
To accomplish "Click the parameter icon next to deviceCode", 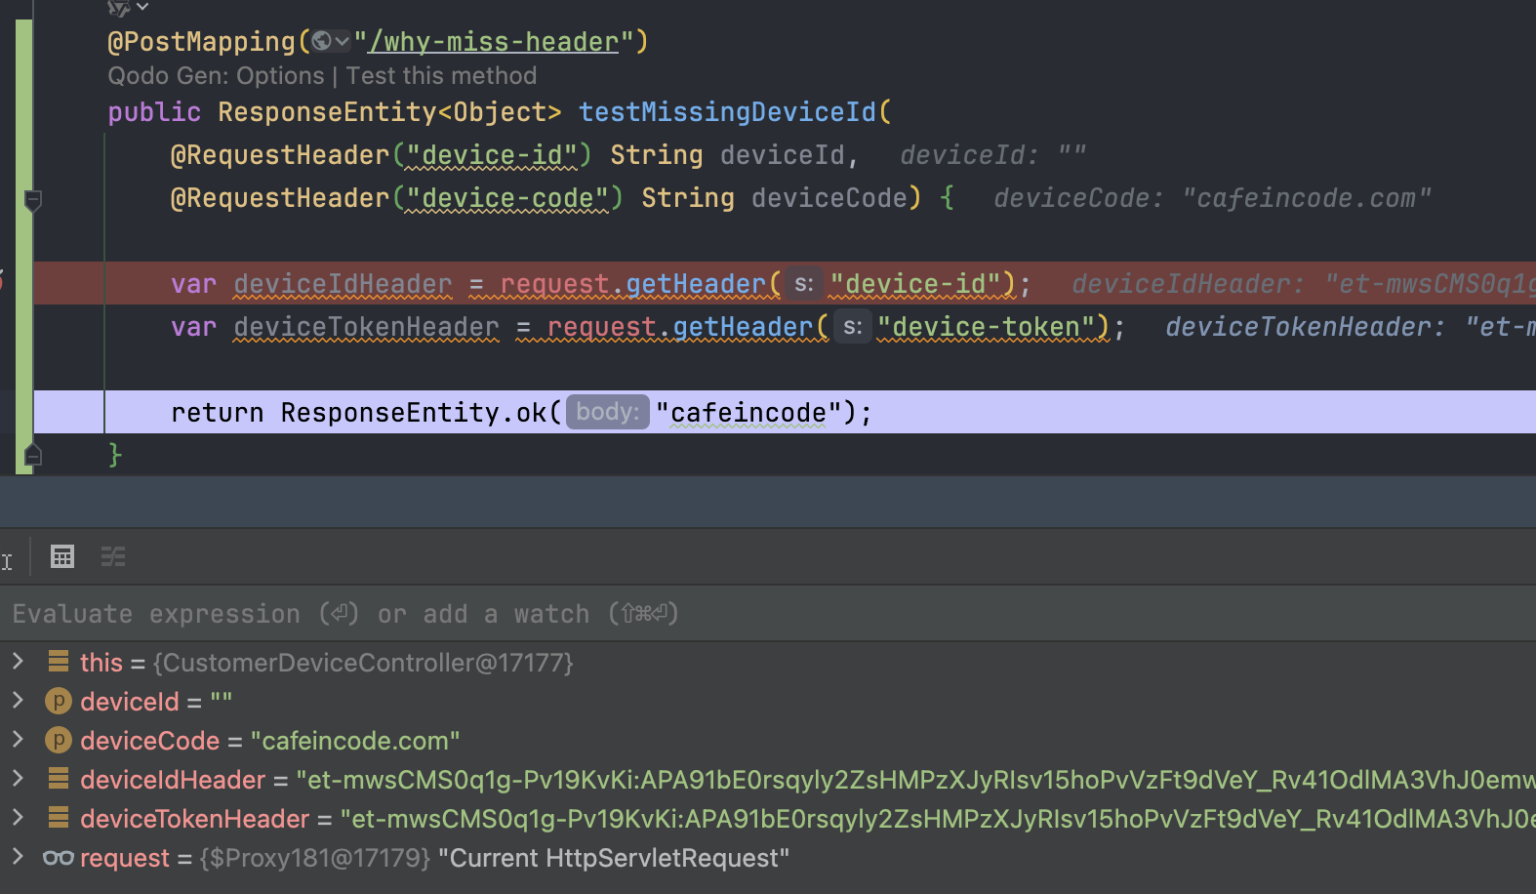I will [58, 741].
